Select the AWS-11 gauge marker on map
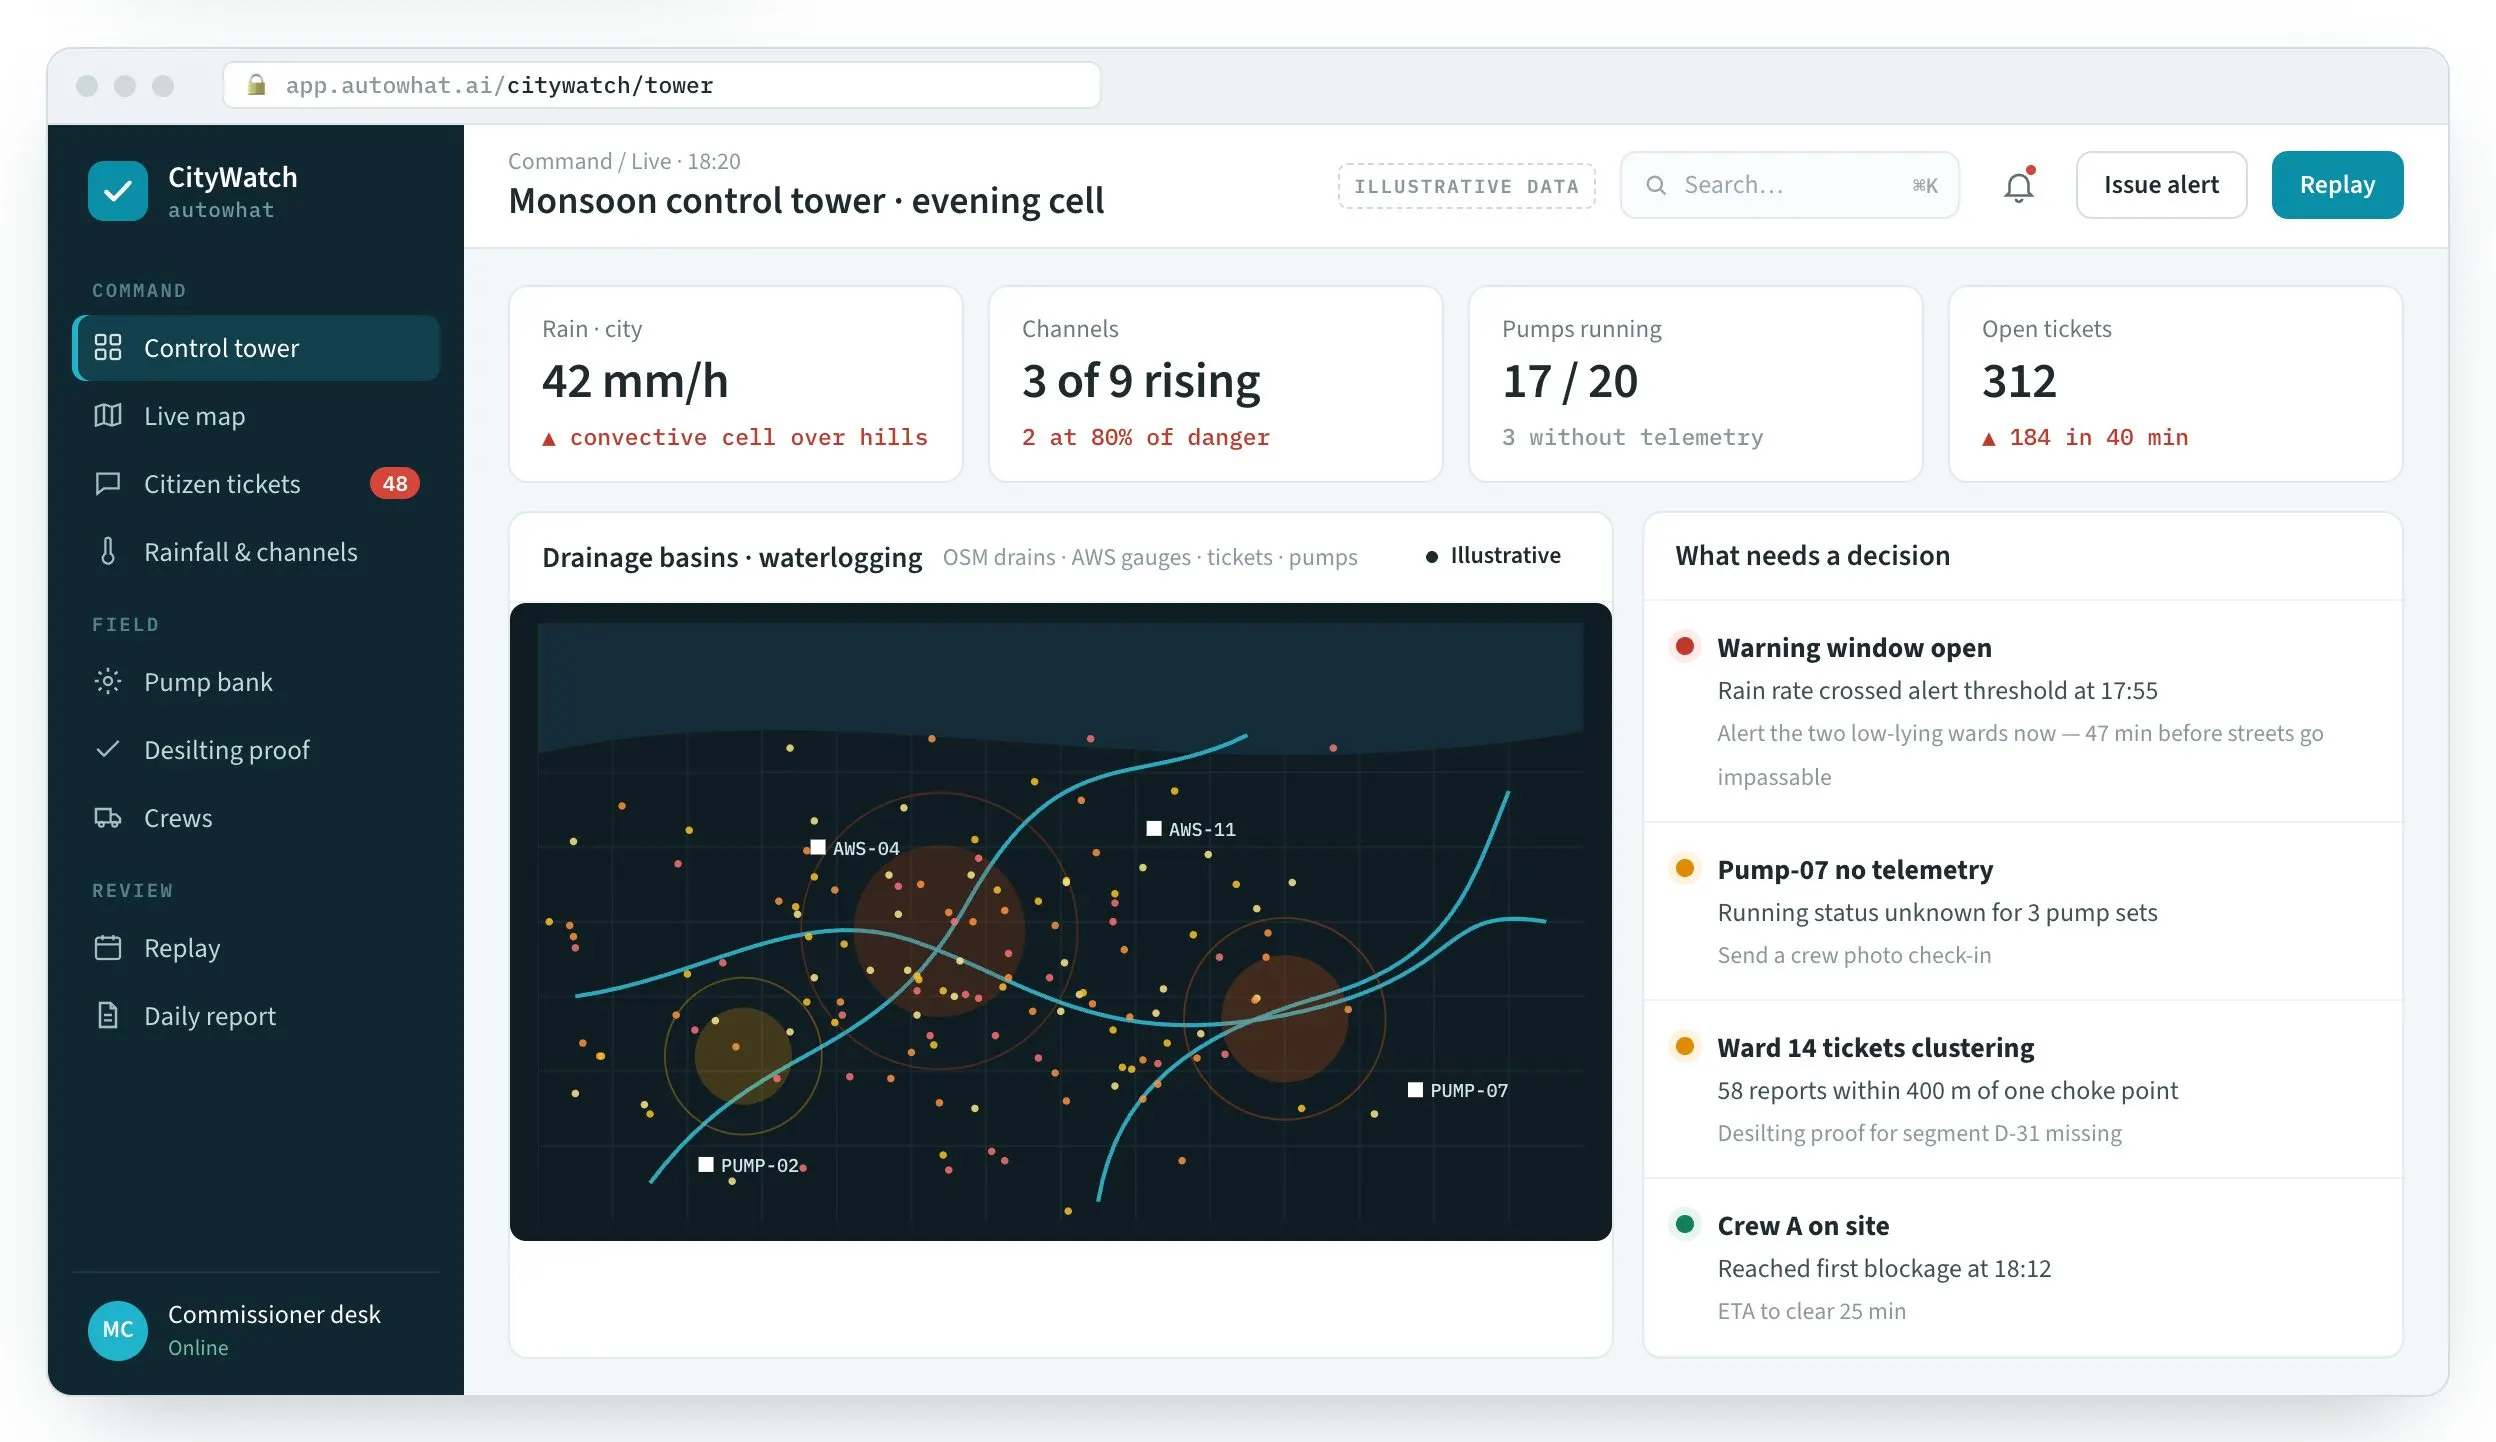2496x1442 pixels. (1154, 828)
